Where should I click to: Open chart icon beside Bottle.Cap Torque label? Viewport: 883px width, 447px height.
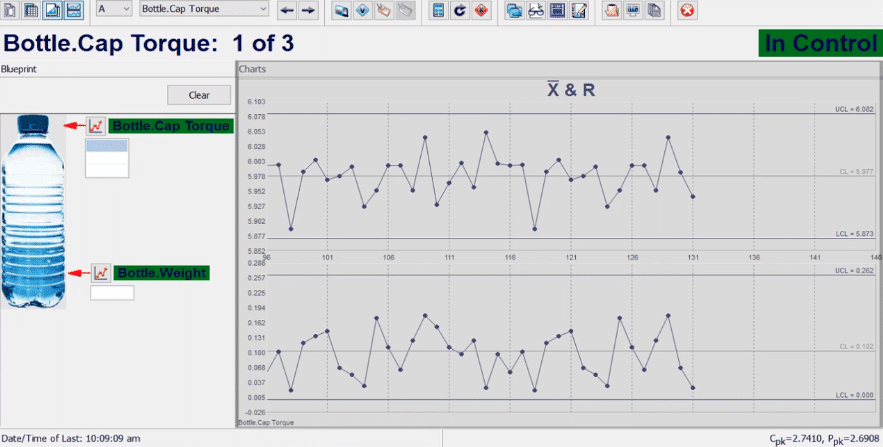click(x=96, y=126)
